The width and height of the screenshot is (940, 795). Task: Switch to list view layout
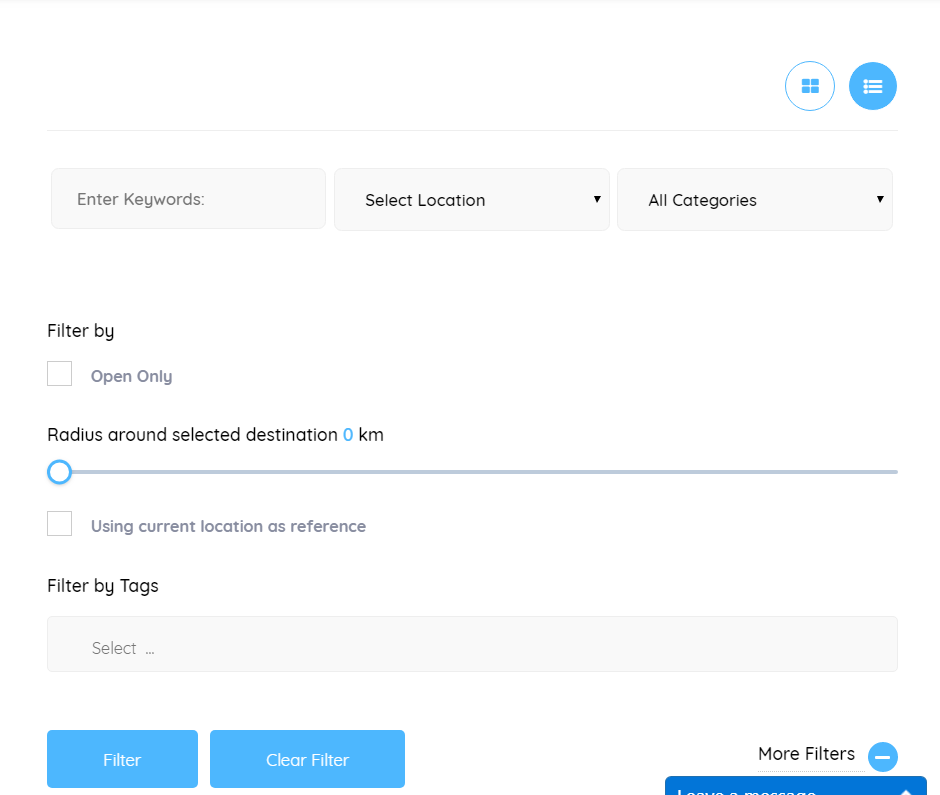coord(873,87)
